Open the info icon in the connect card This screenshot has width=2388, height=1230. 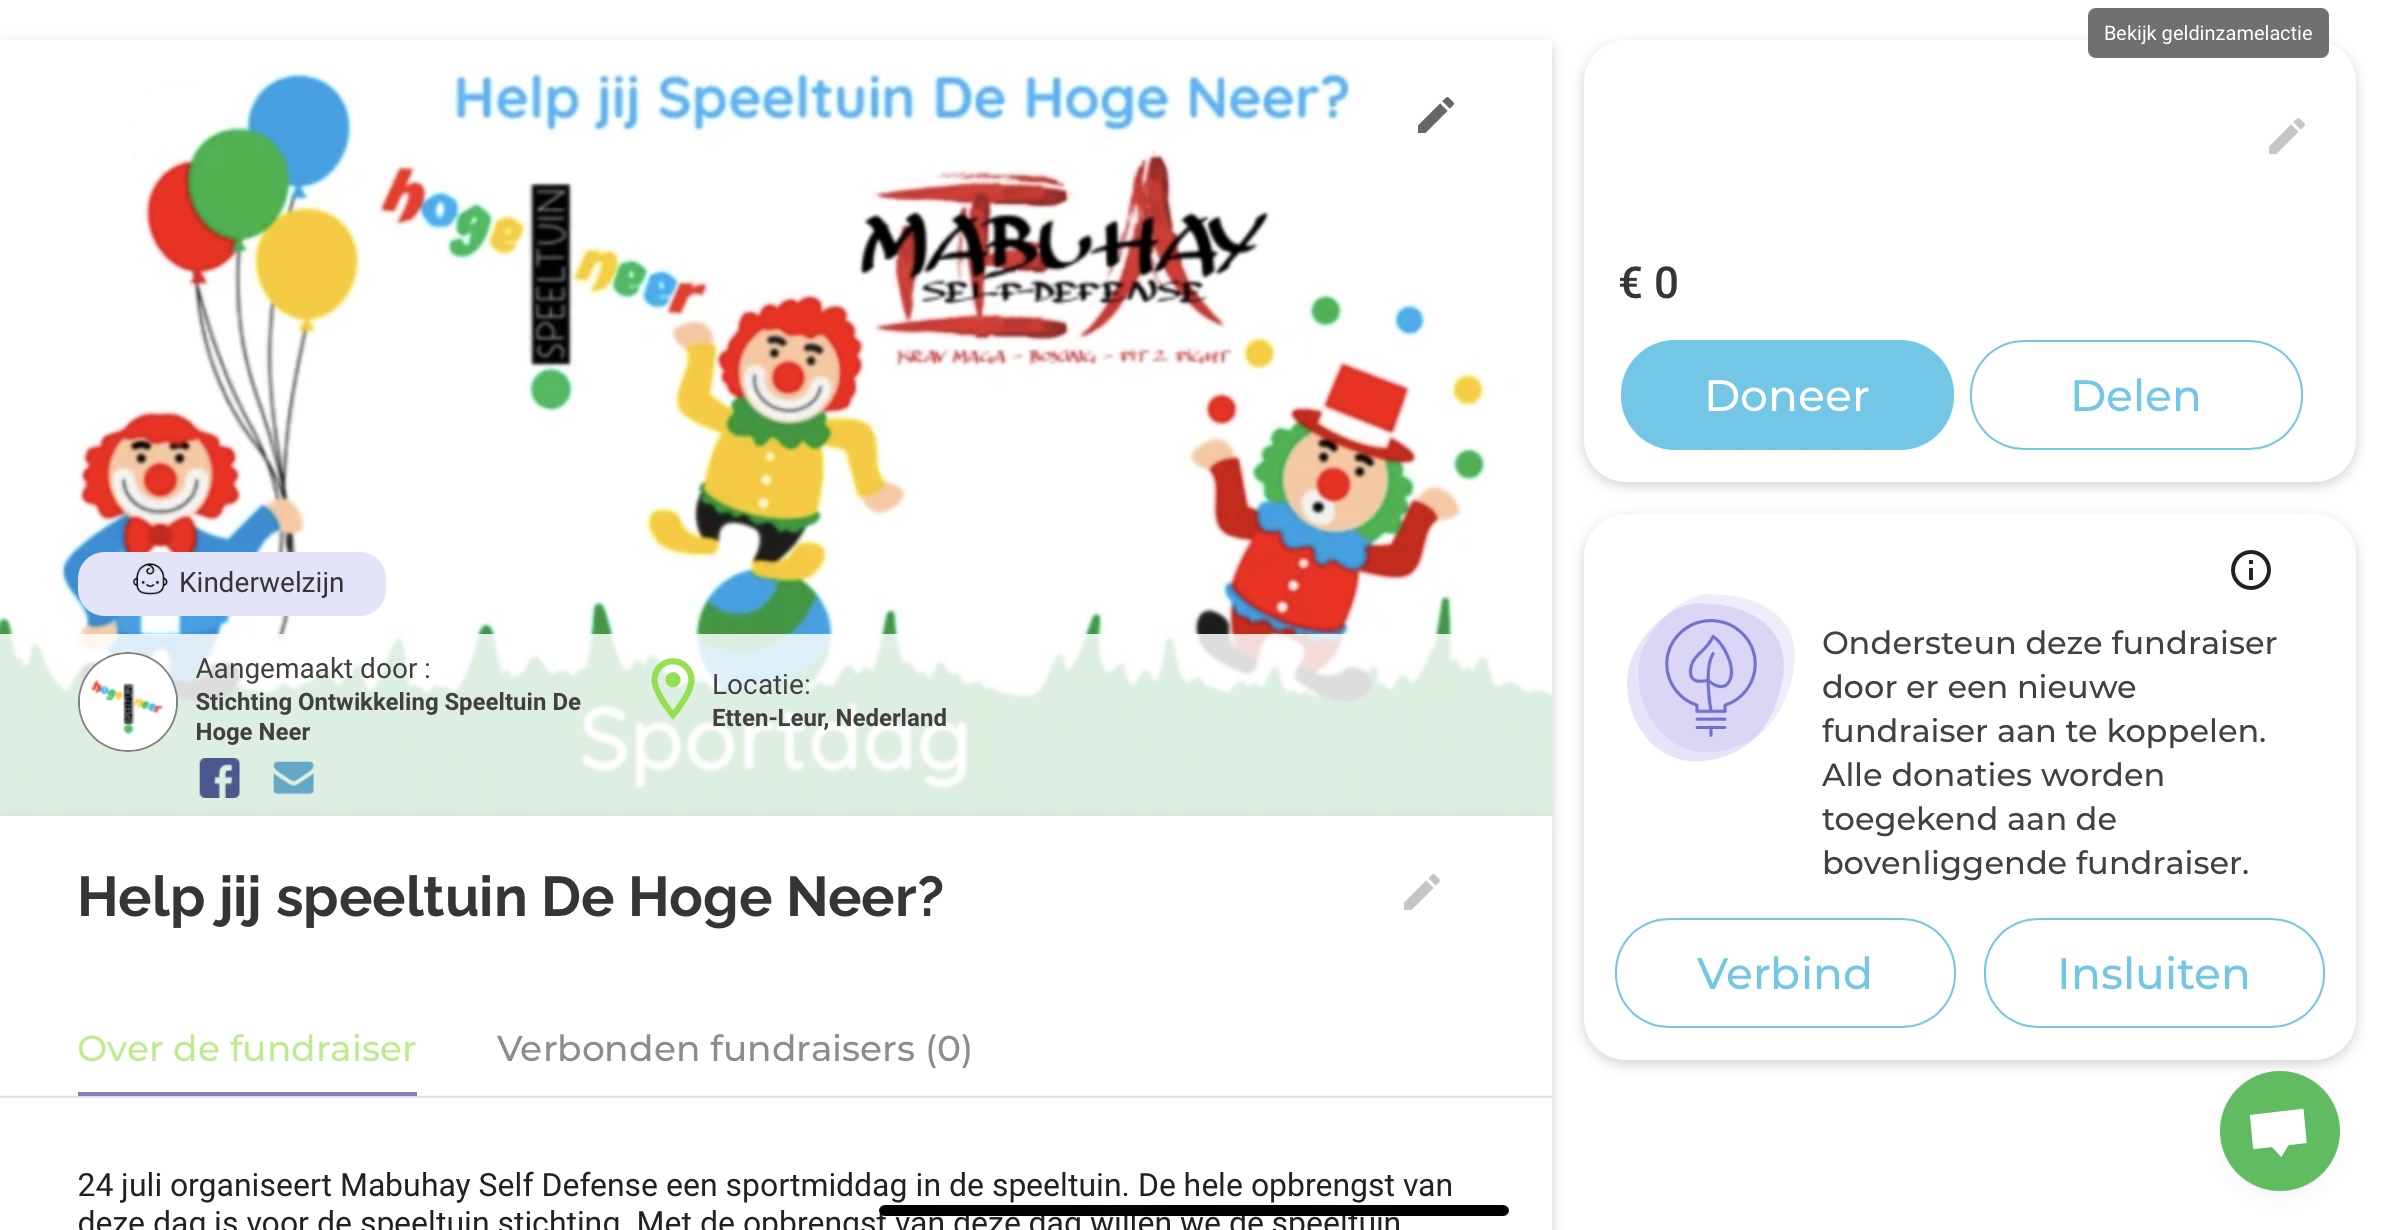click(2250, 570)
